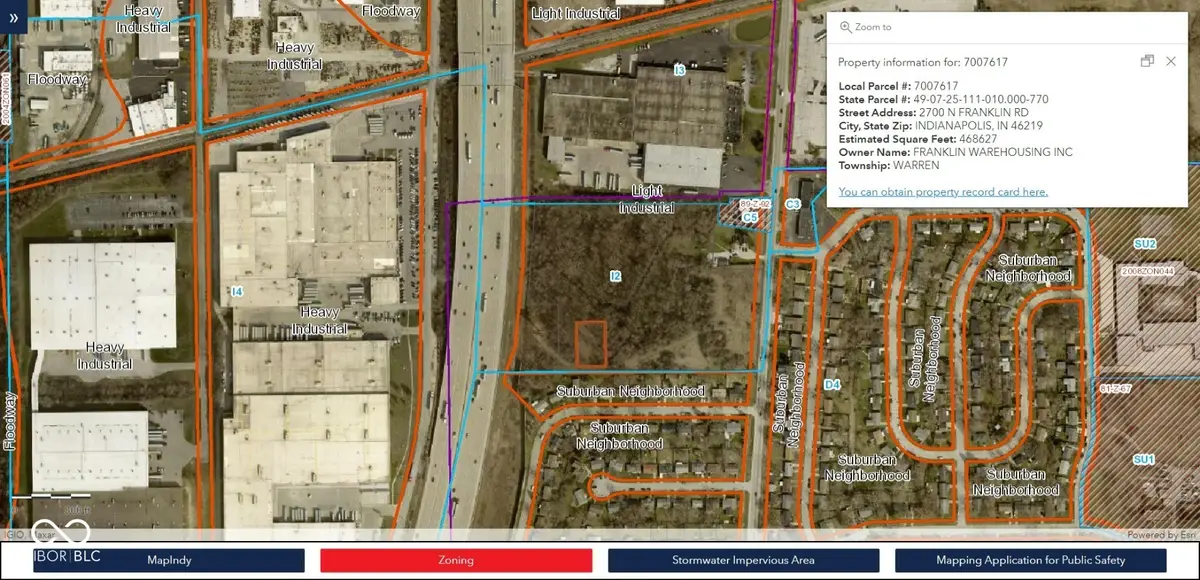Open the Stormwater Impervious Area tab
This screenshot has height=580, width=1200.
pos(743,560)
